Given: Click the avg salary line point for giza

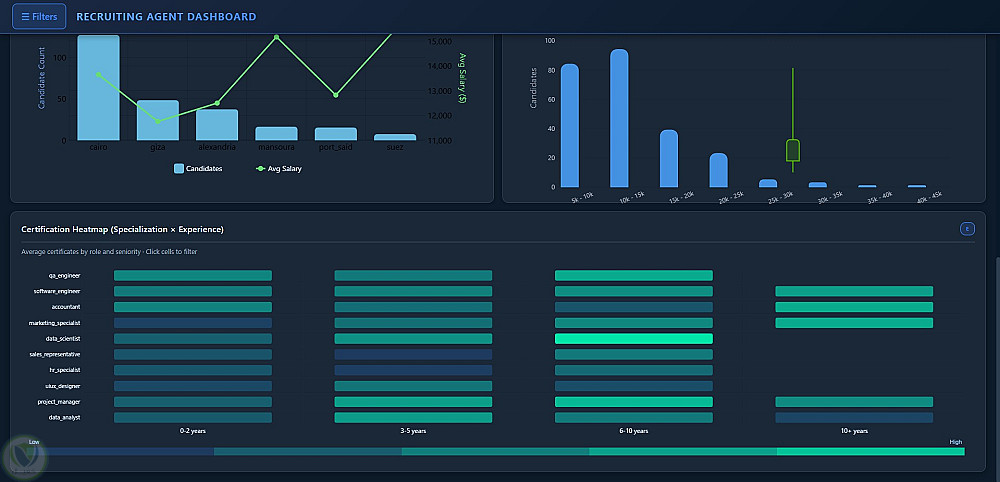Looking at the screenshot, I should (x=158, y=121).
